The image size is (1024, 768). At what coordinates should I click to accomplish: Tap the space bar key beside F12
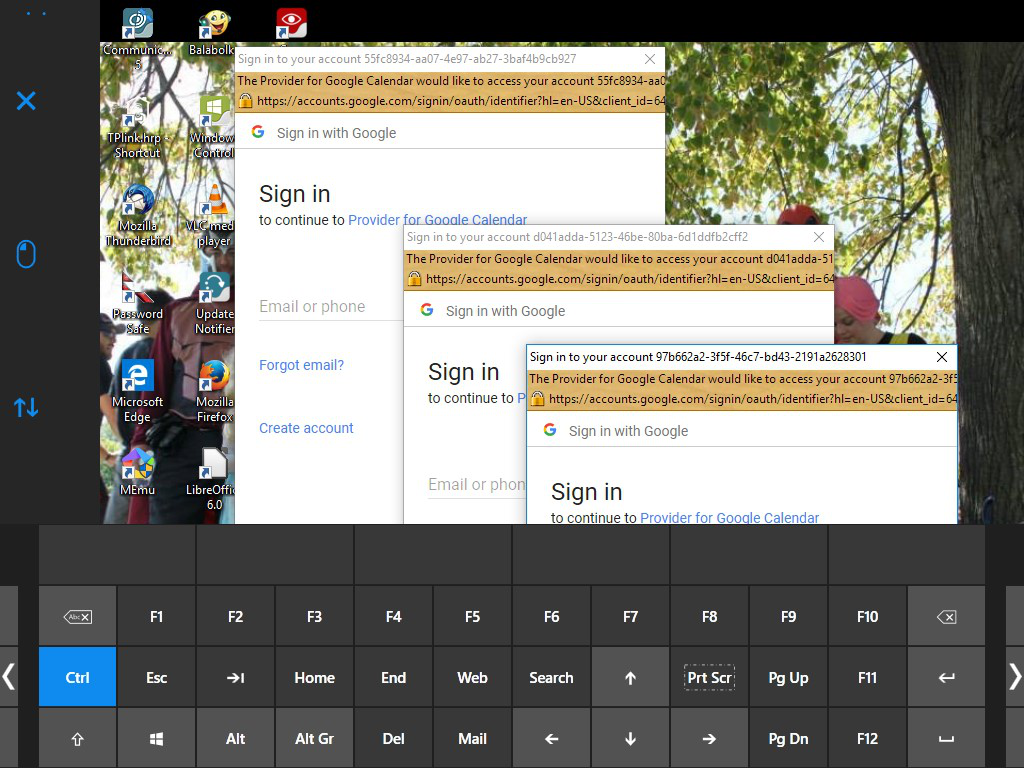click(x=946, y=739)
